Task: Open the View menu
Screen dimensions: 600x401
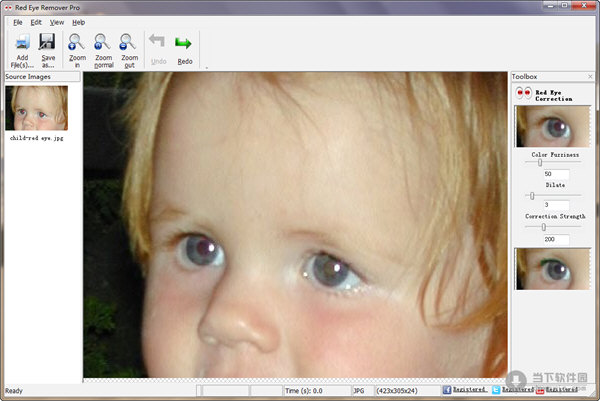Action: point(57,22)
